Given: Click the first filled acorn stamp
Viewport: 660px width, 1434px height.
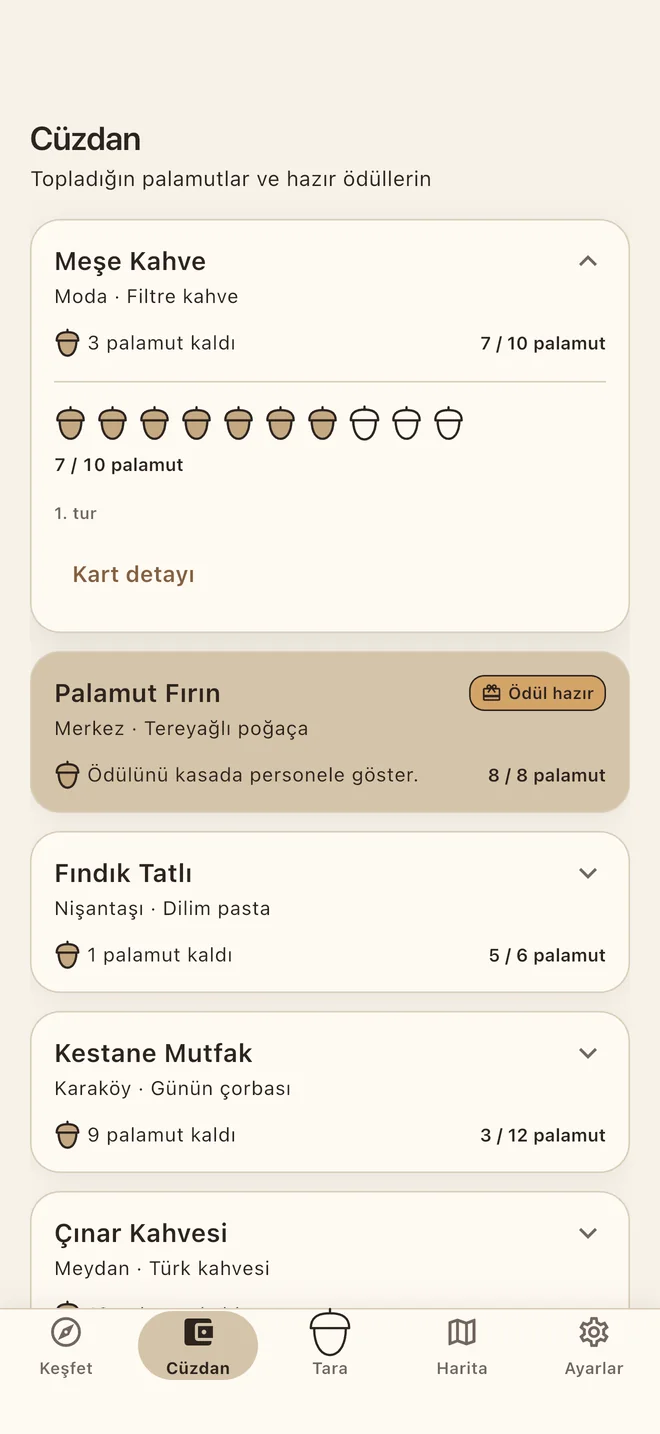Looking at the screenshot, I should [70, 423].
